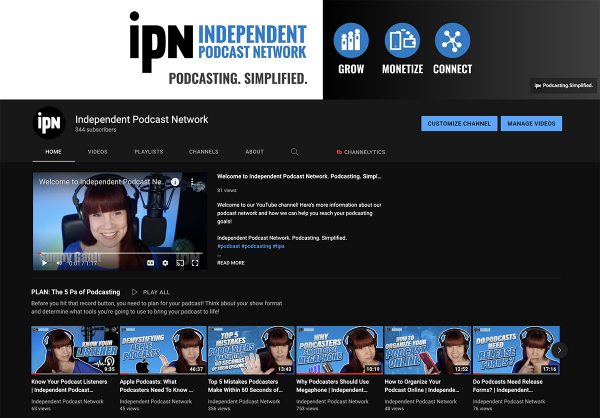Open the welcome video title link

299,176
